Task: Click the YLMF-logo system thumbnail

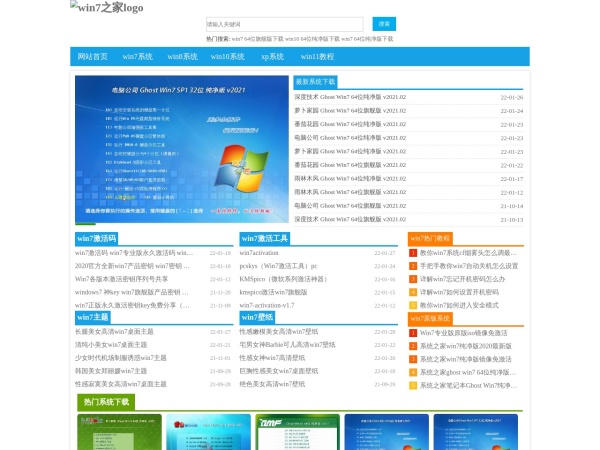Action: tap(297, 432)
